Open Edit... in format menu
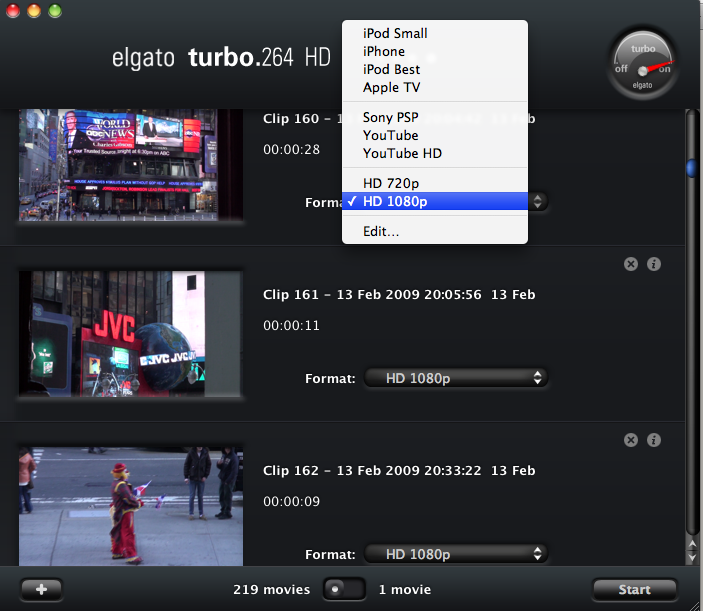Viewport: 703px width, 611px height. coord(434,231)
